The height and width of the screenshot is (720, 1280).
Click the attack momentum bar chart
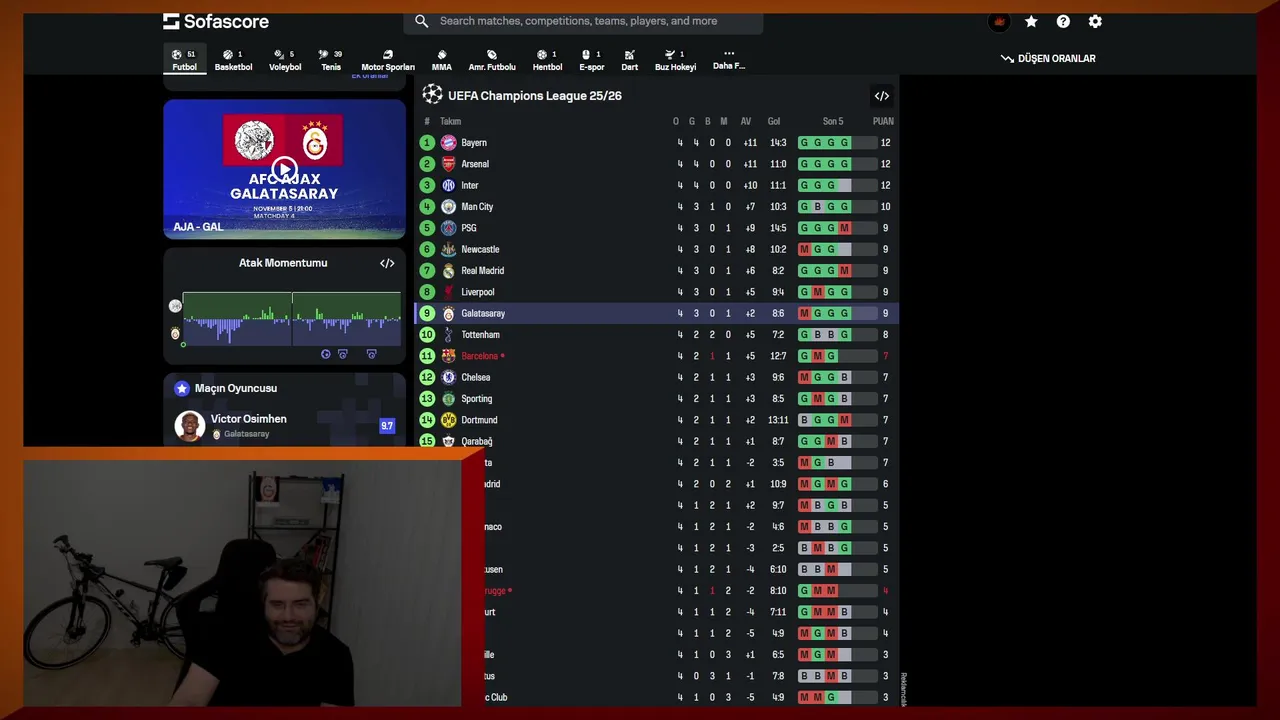[x=292, y=319]
